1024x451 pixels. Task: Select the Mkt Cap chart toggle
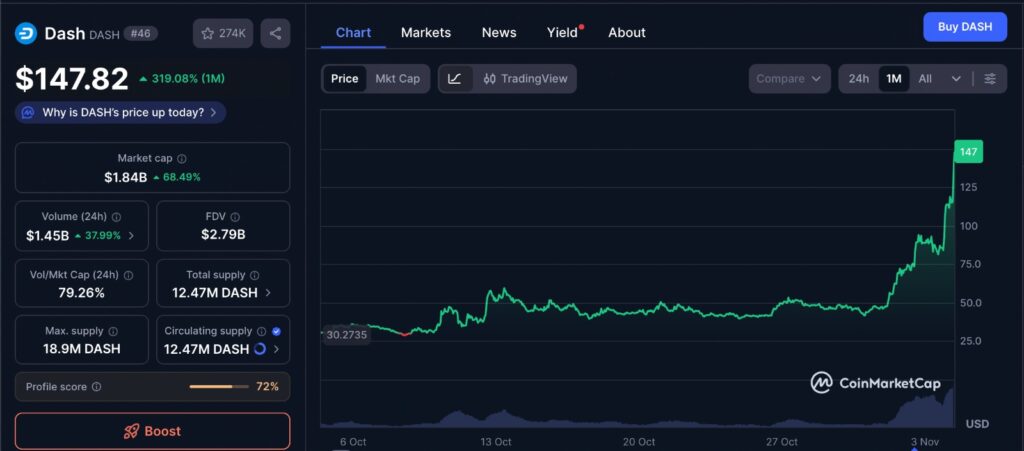pos(398,79)
